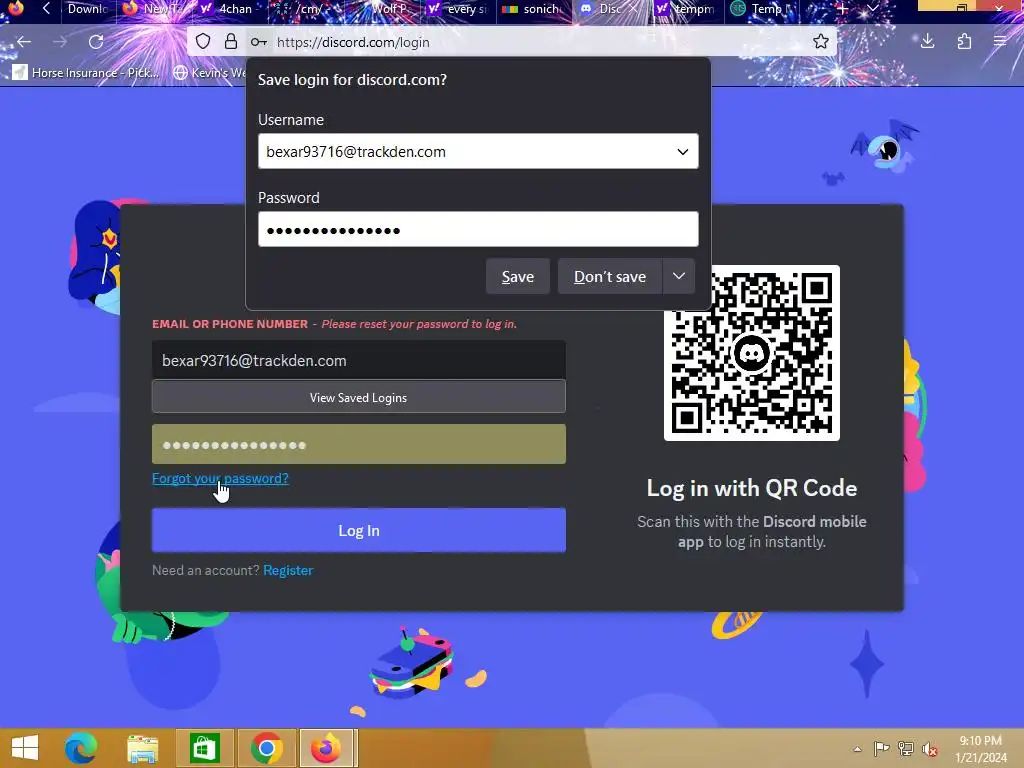1024x768 pixels.
Task: Click the Firefox taskbar icon
Action: (326, 748)
